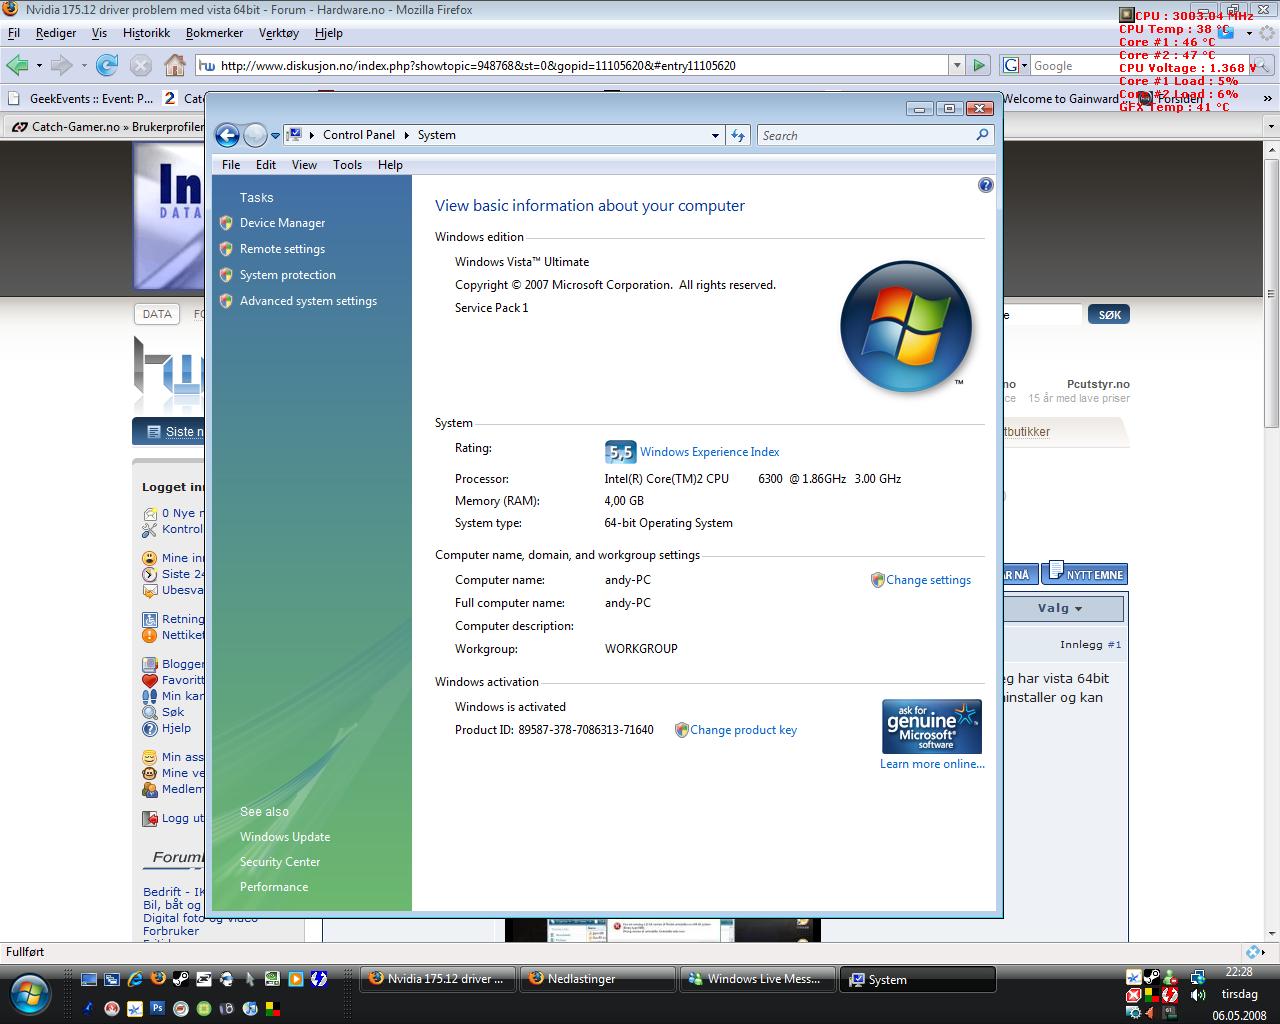
Task: Click Switch between windows icon in Quick Launch
Action: click(x=112, y=979)
